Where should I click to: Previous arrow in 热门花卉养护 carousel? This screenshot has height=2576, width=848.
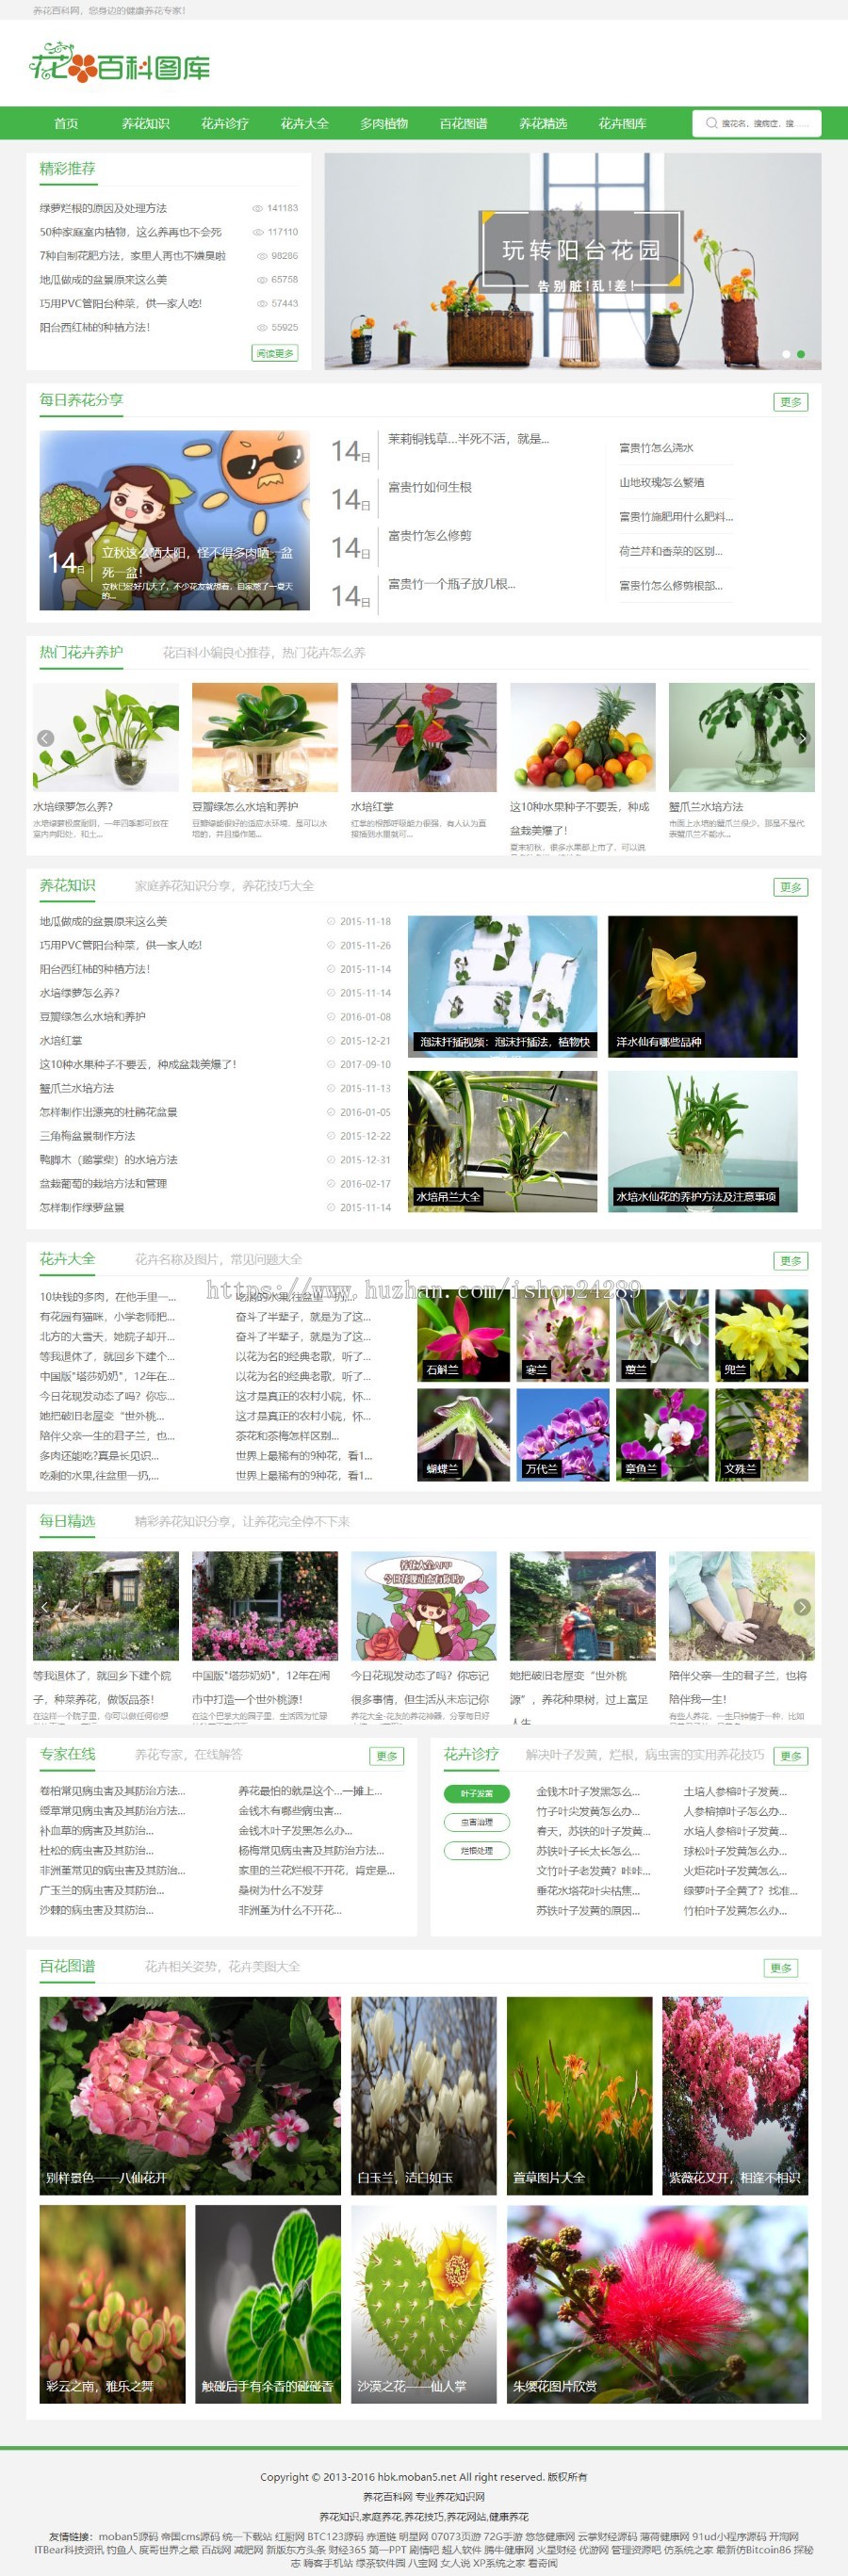tap(45, 738)
